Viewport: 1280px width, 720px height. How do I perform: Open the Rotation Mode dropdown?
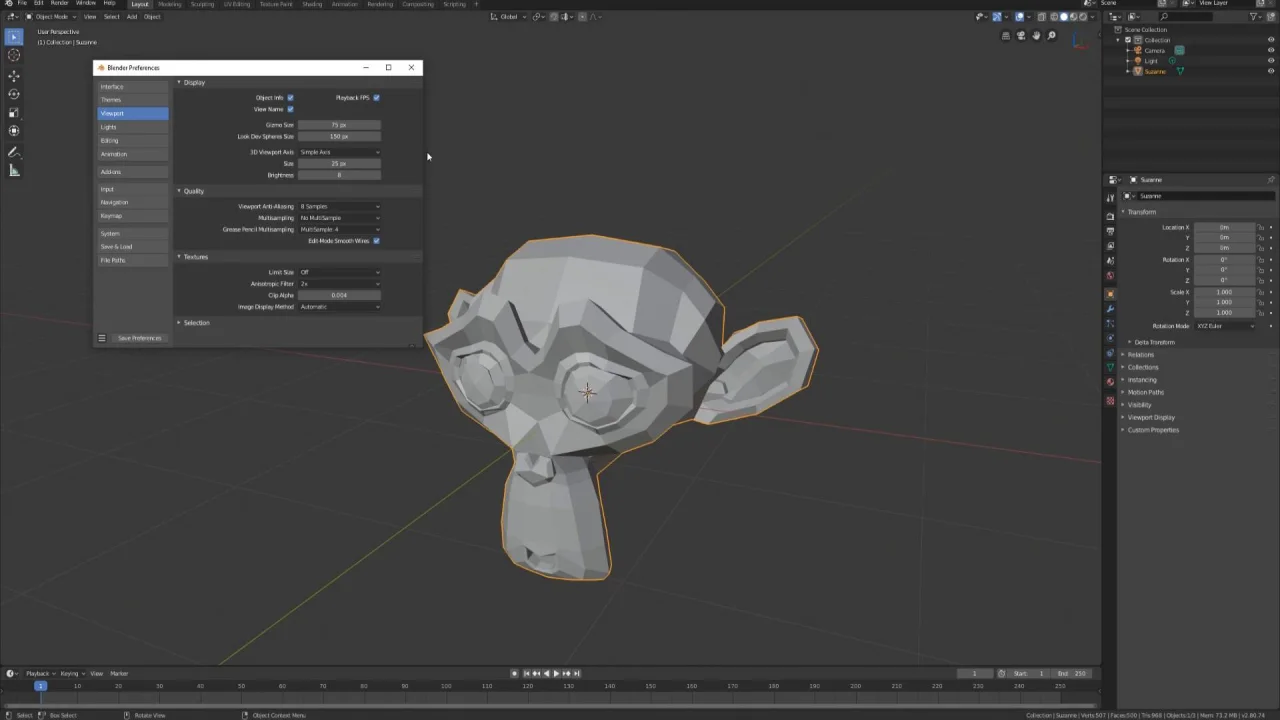click(x=1225, y=326)
